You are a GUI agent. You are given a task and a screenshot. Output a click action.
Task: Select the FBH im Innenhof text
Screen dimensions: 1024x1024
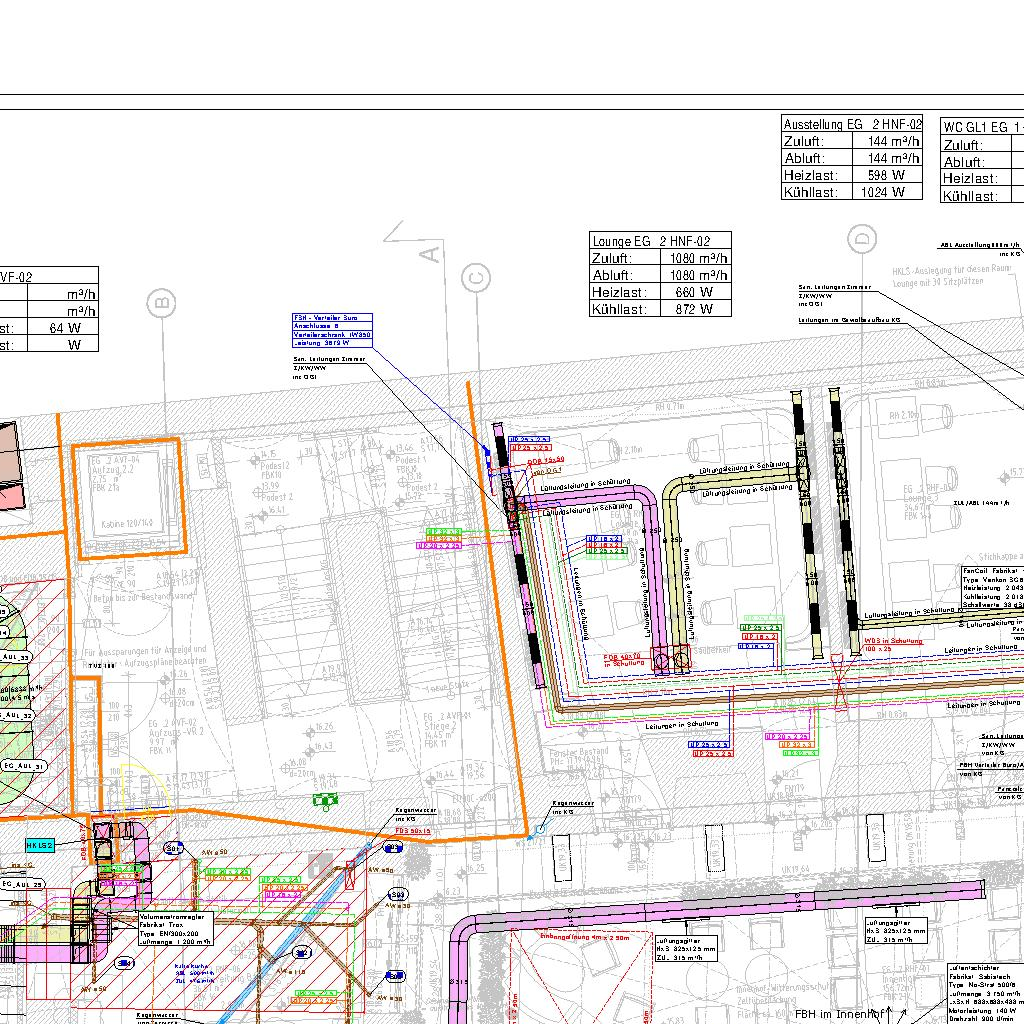[x=840, y=1014]
